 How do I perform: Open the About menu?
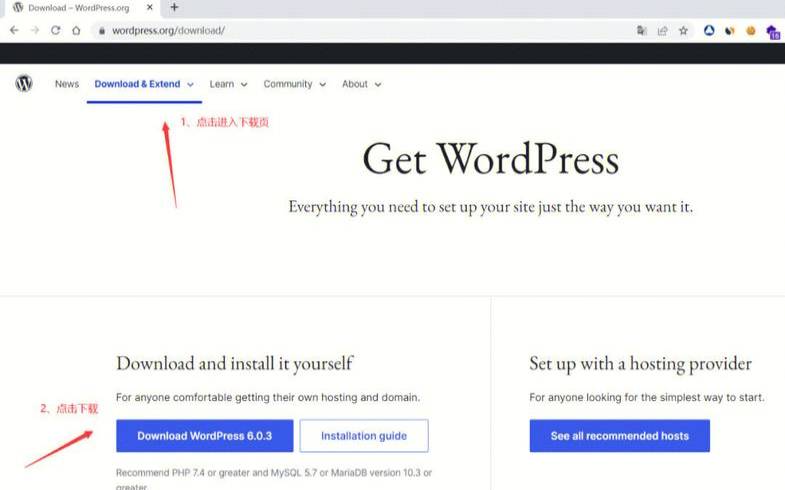coord(355,84)
